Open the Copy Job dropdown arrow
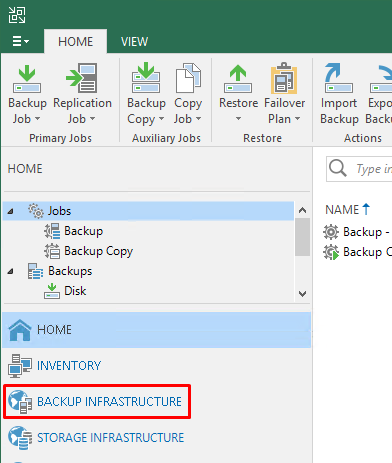 198,119
